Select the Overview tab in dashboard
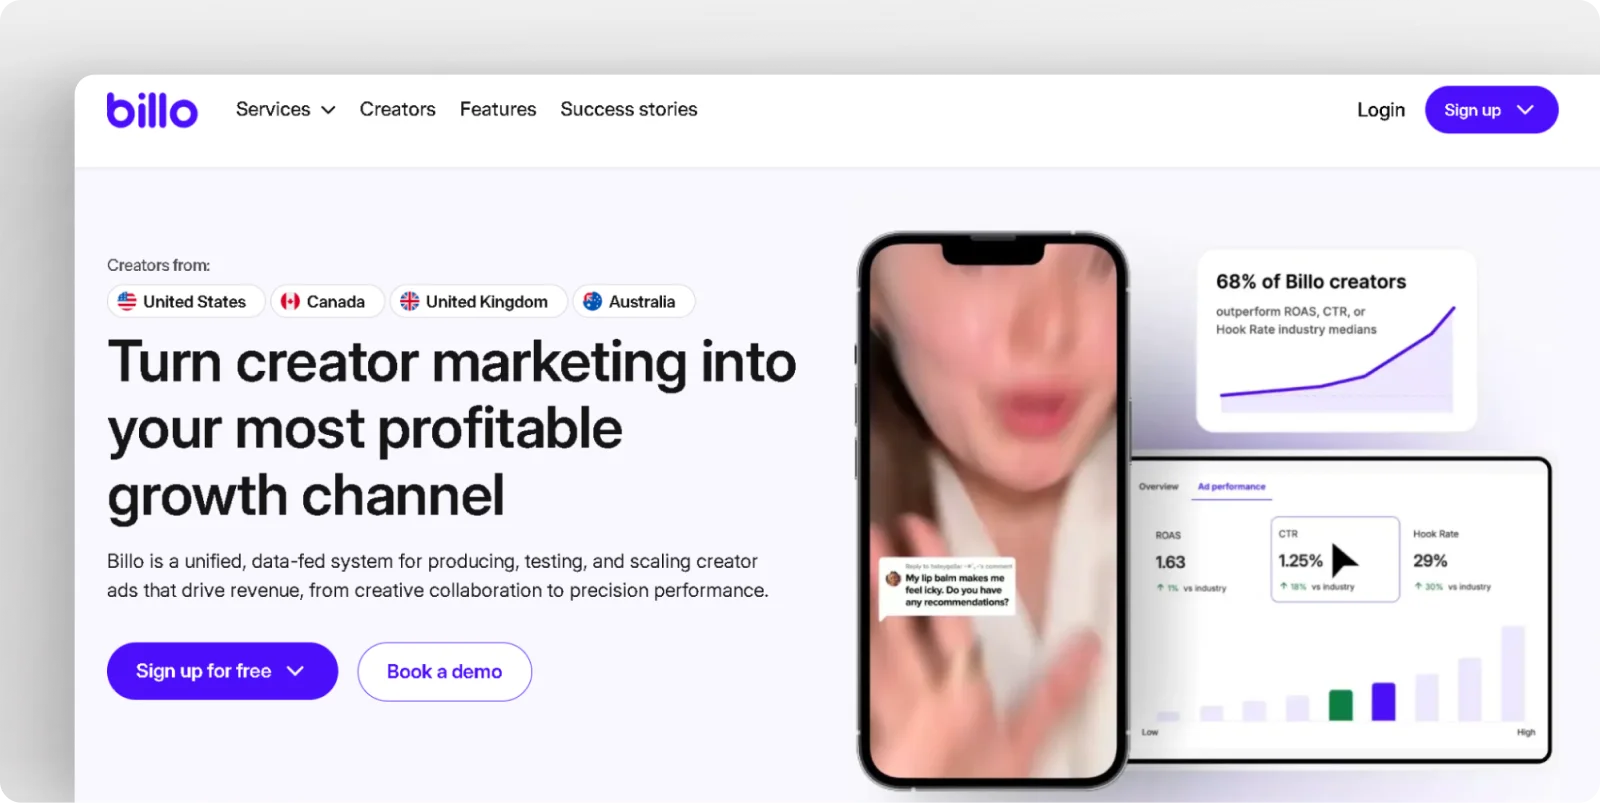The width and height of the screenshot is (1600, 803). click(1158, 487)
